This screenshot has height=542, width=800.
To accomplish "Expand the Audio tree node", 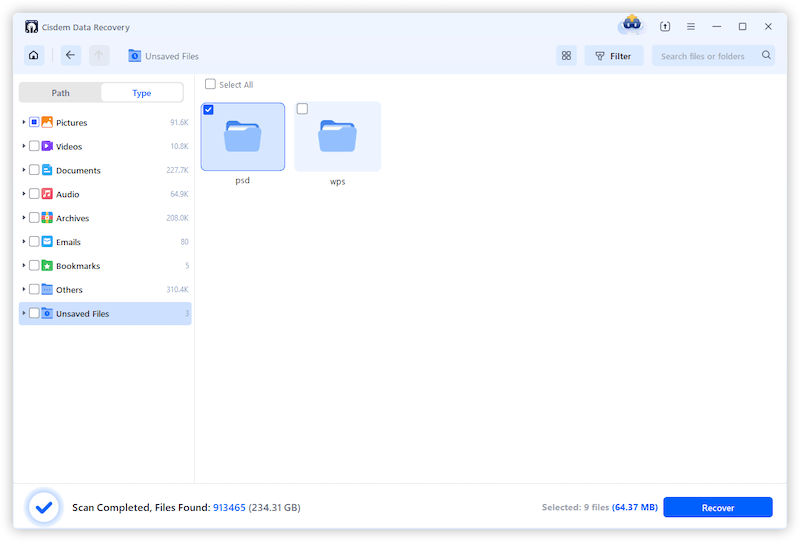I will click(23, 194).
